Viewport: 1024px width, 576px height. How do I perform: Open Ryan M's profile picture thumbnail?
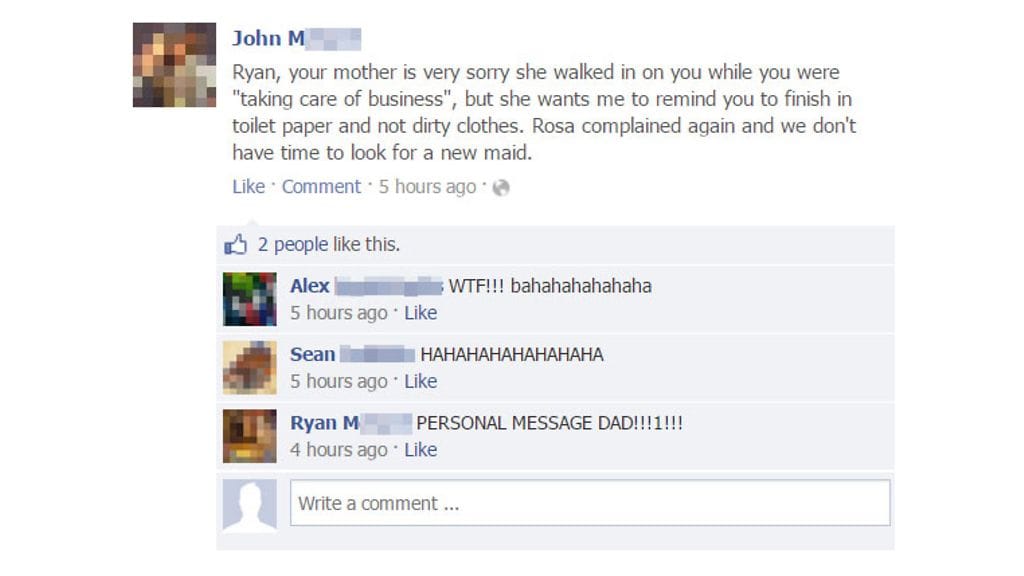[249, 436]
